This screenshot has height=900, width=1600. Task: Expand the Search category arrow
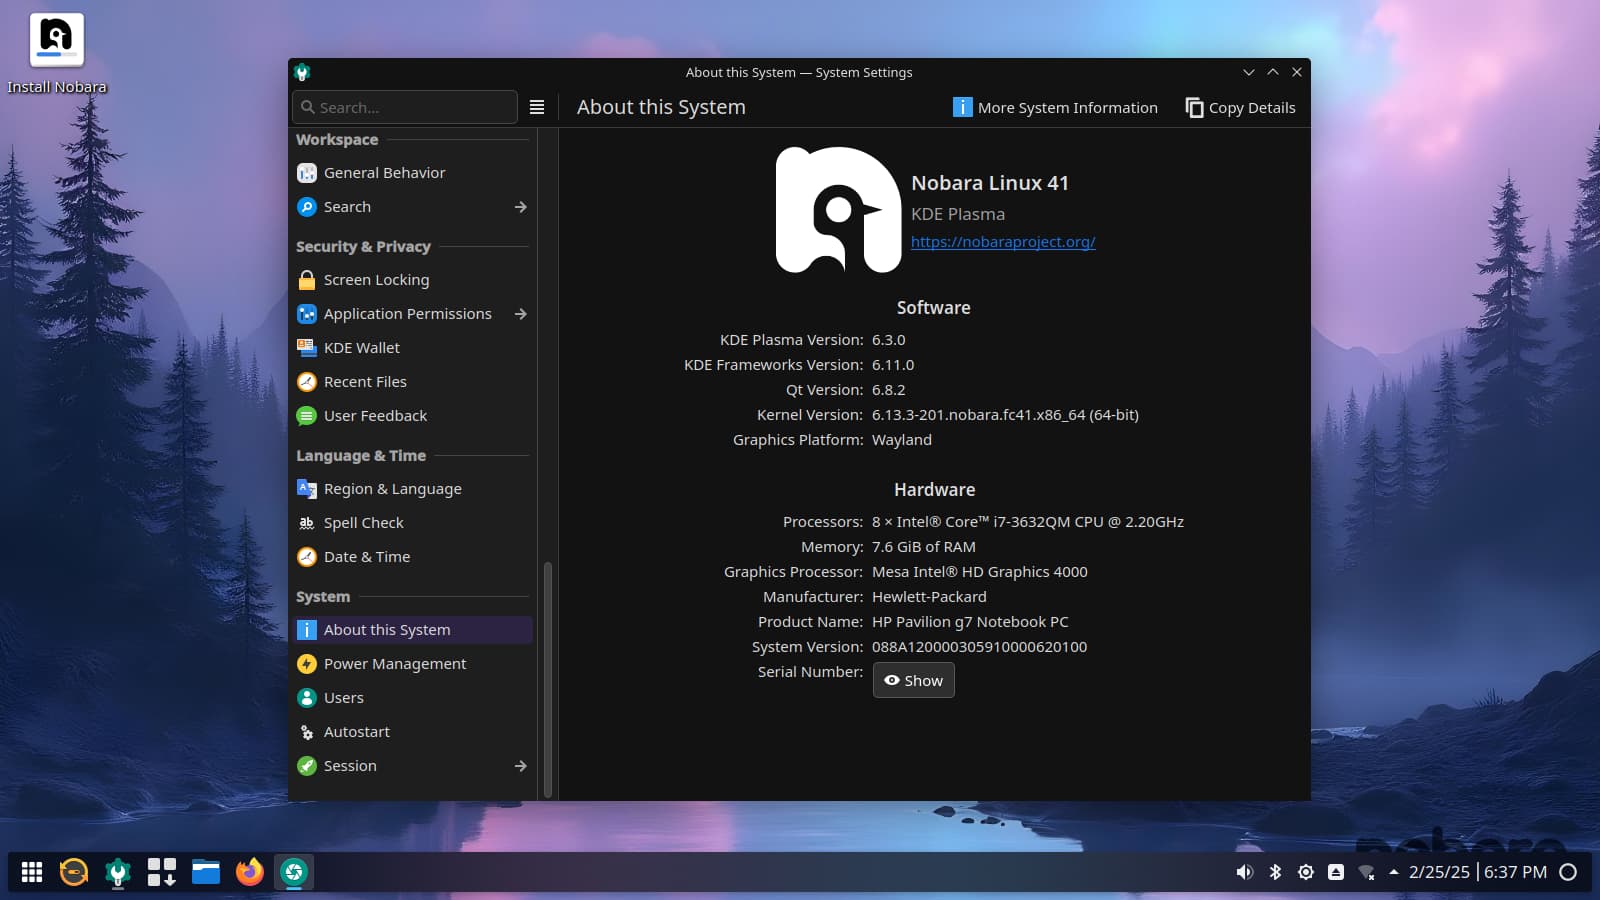coord(520,207)
